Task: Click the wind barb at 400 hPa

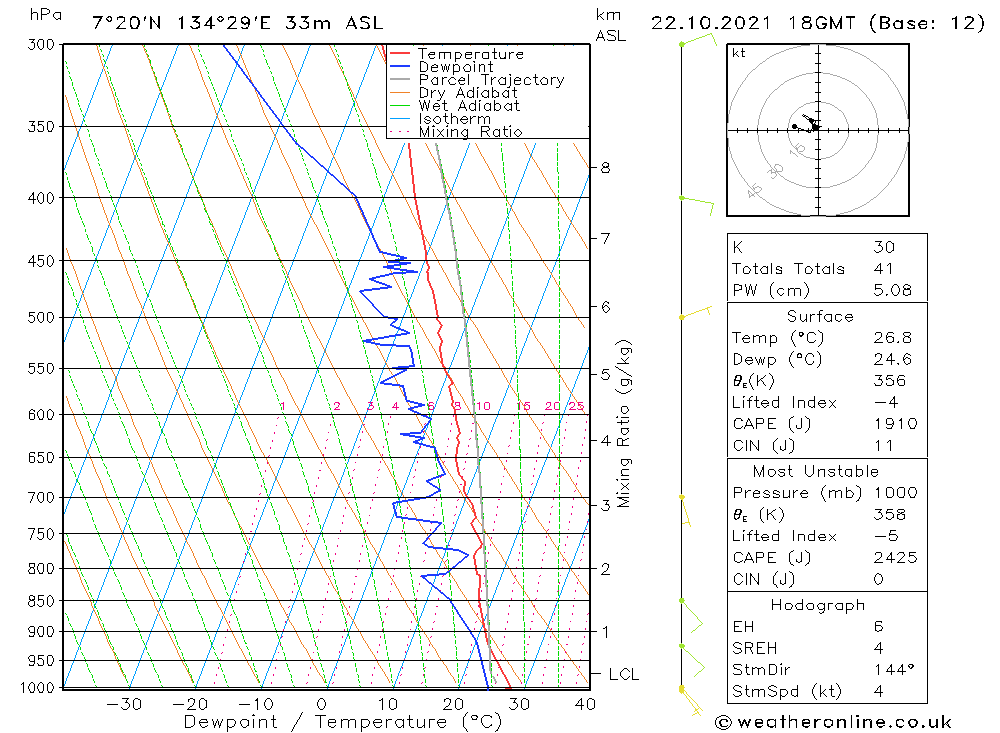Action: click(697, 204)
